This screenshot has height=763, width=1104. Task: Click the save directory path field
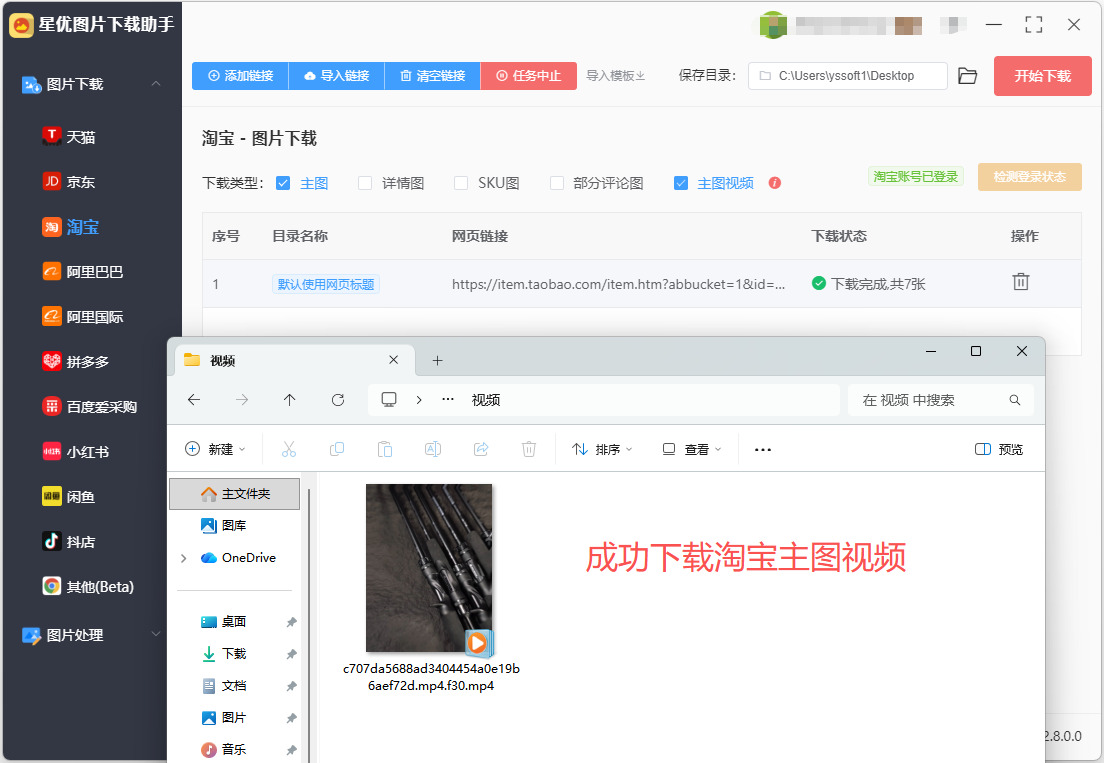click(848, 76)
